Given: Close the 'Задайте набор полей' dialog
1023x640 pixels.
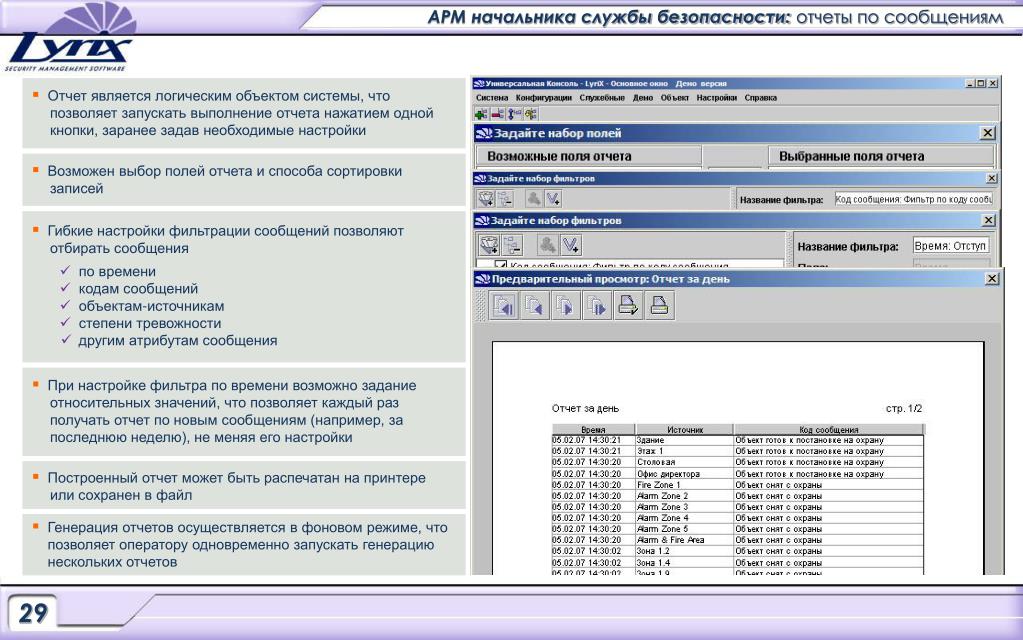Looking at the screenshot, I should click(x=988, y=133).
